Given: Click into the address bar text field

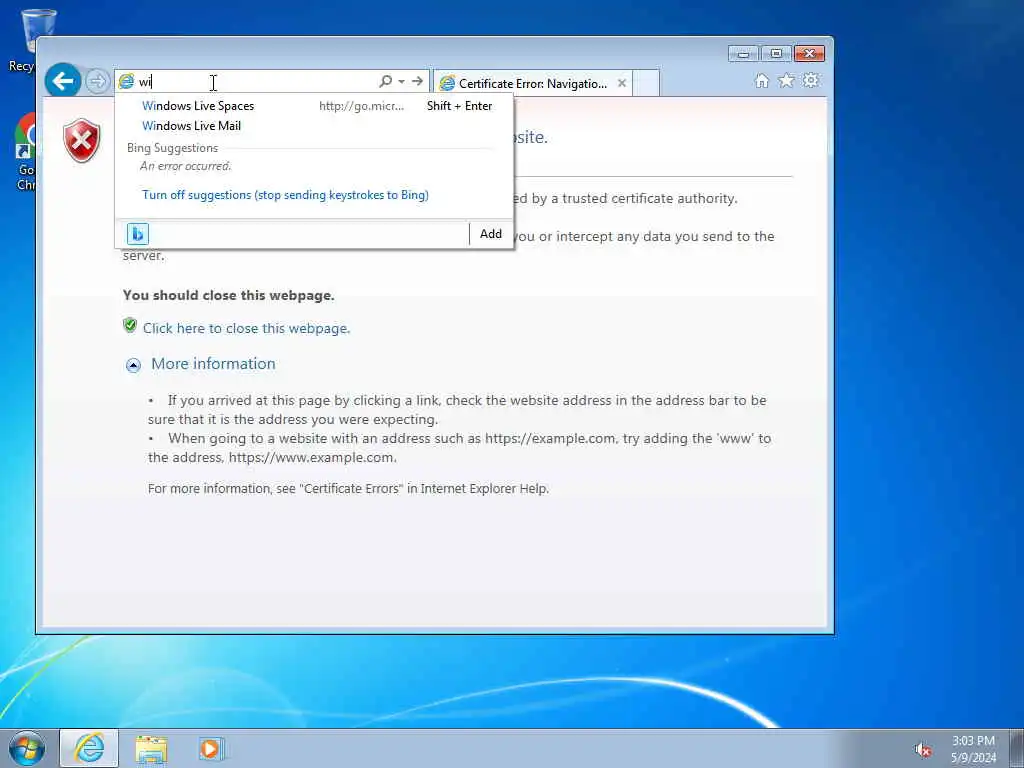Looking at the screenshot, I should 257,82.
